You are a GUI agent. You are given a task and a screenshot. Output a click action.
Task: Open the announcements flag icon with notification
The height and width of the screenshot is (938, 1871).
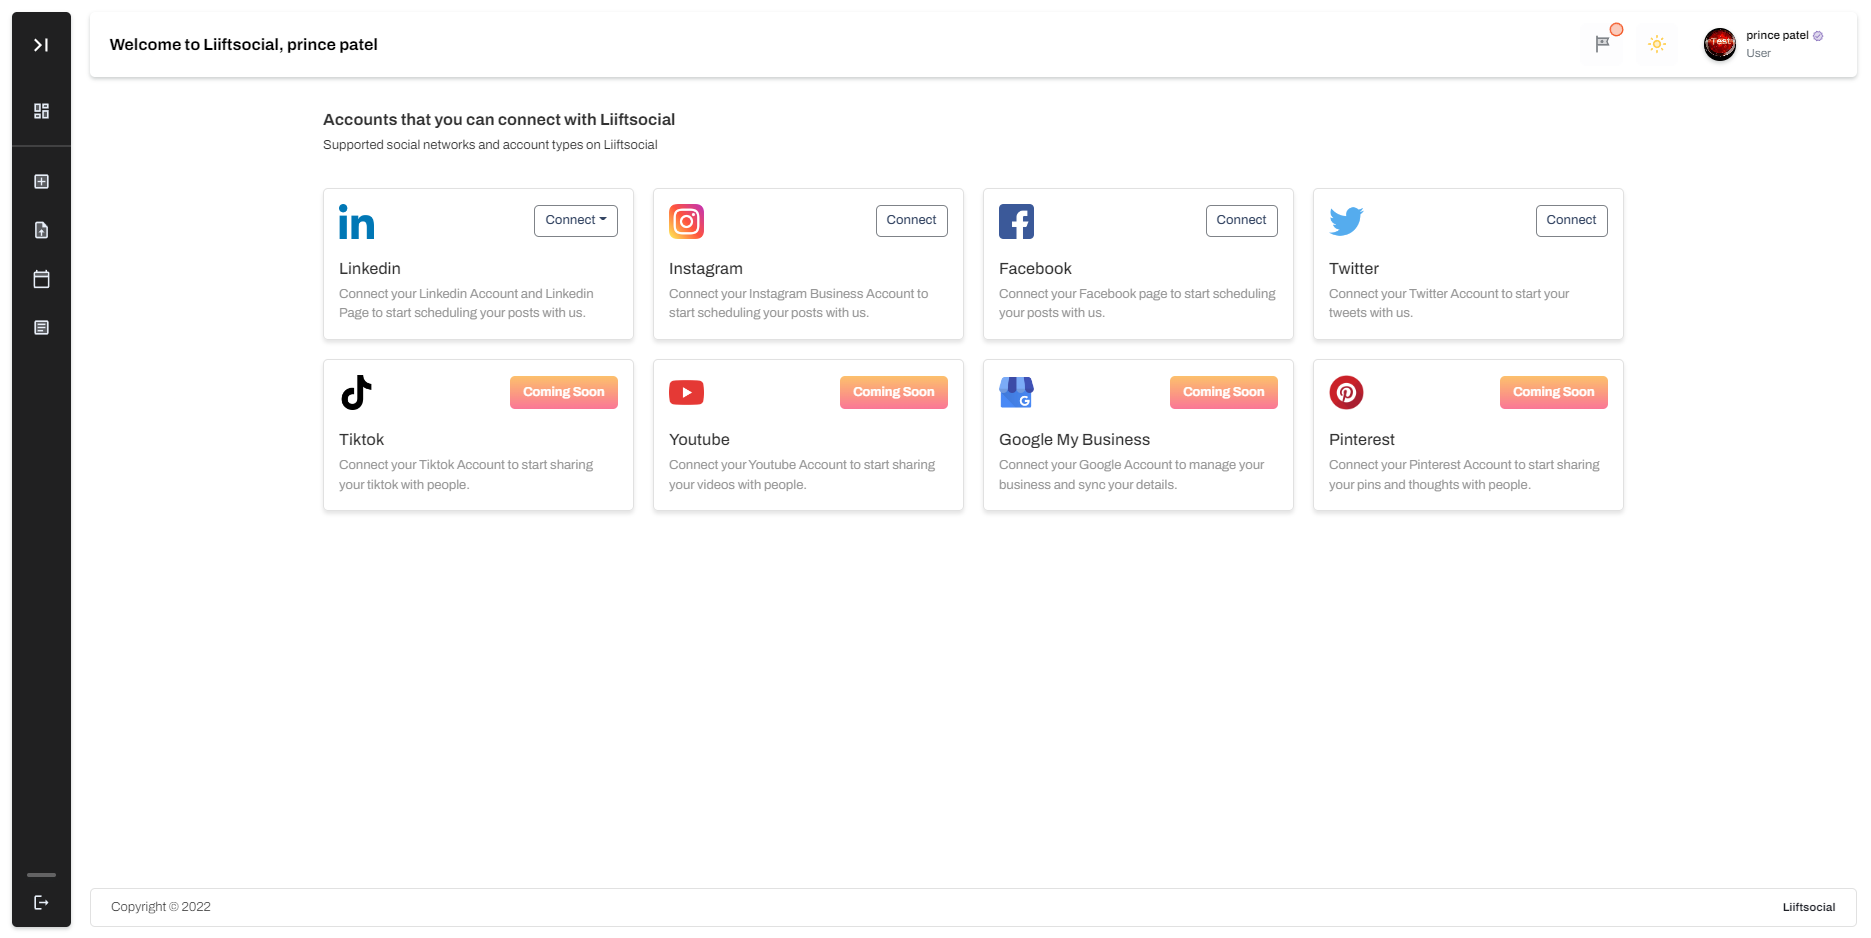tap(1602, 44)
